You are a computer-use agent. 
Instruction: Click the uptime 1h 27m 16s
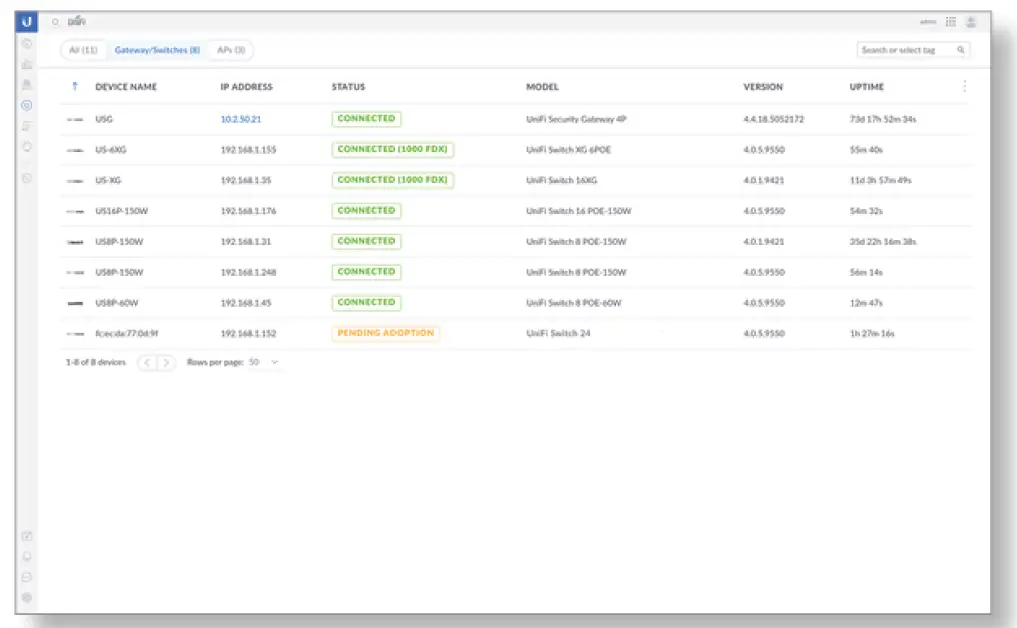coord(872,333)
